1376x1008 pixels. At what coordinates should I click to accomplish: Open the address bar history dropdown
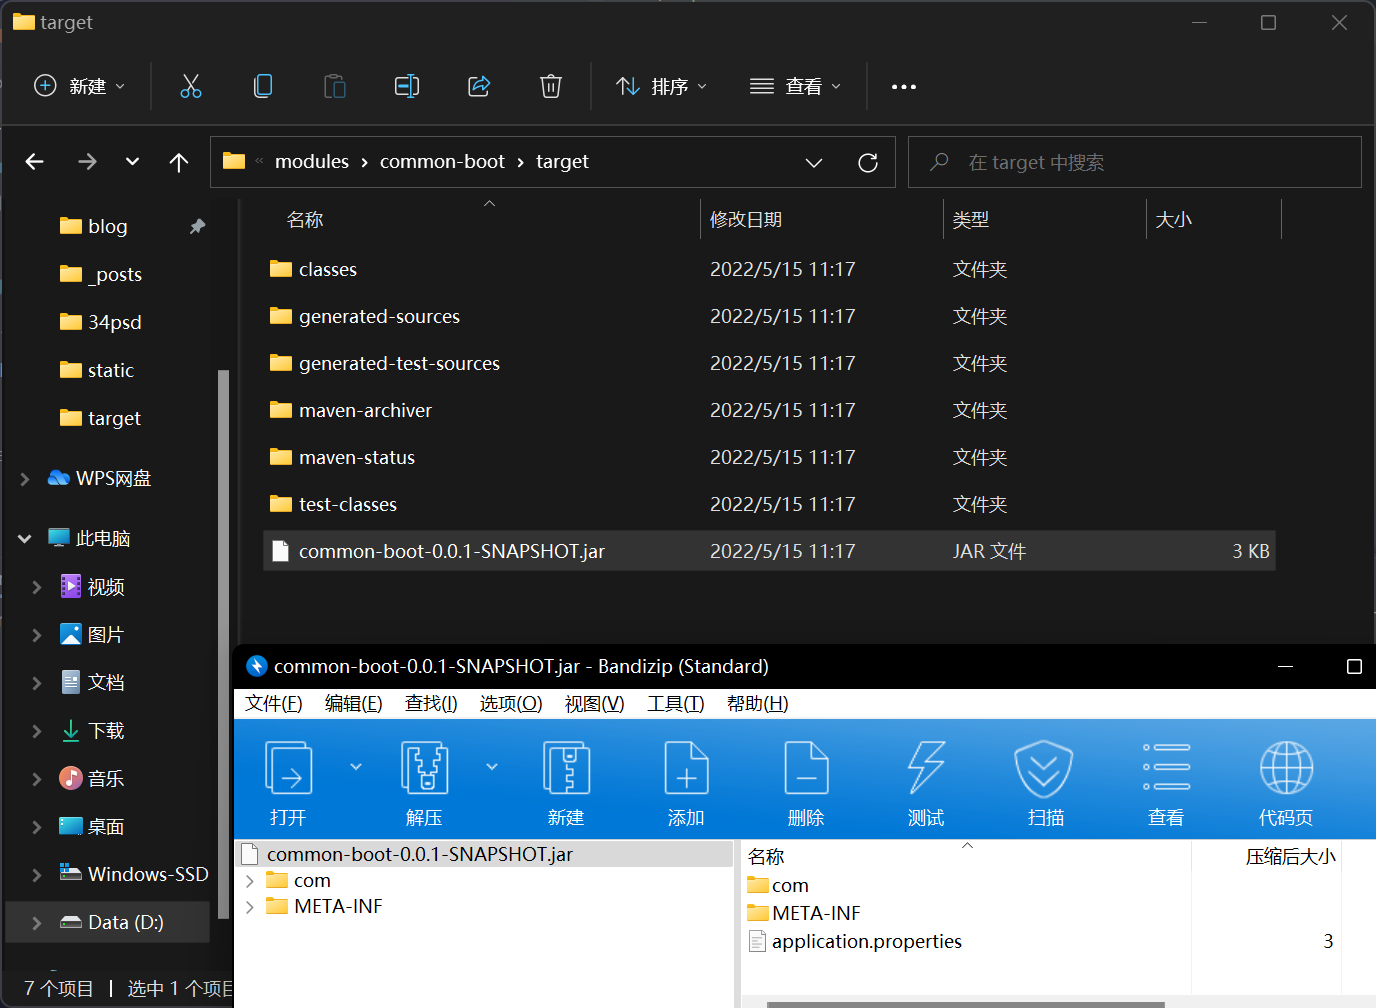(814, 162)
